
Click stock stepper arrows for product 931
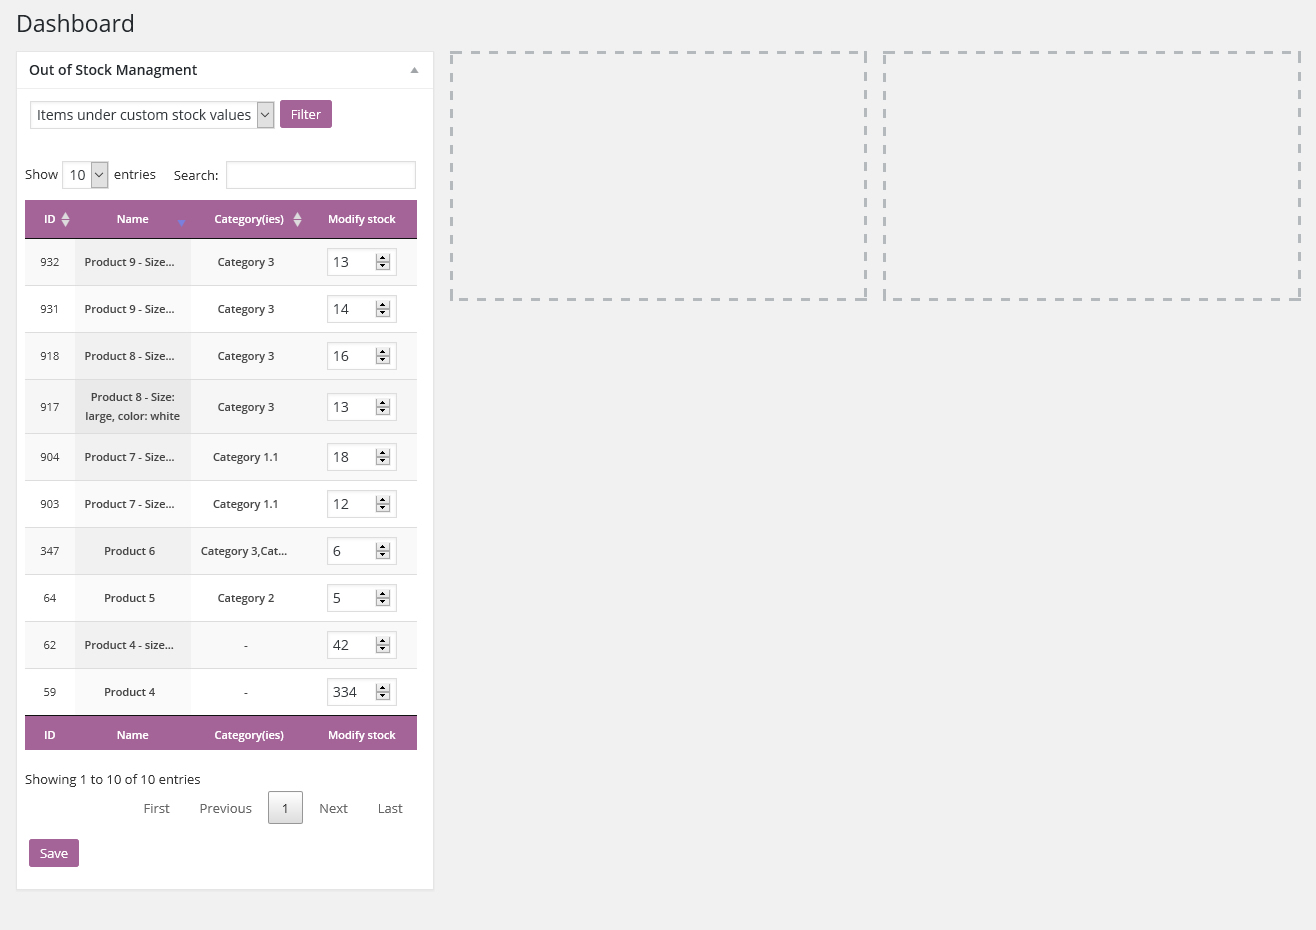(x=383, y=309)
